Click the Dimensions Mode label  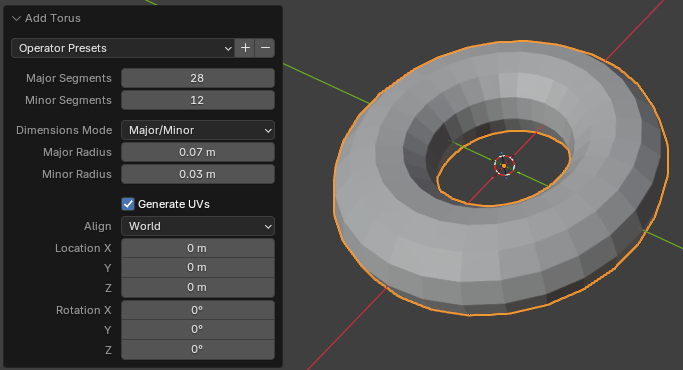click(64, 130)
